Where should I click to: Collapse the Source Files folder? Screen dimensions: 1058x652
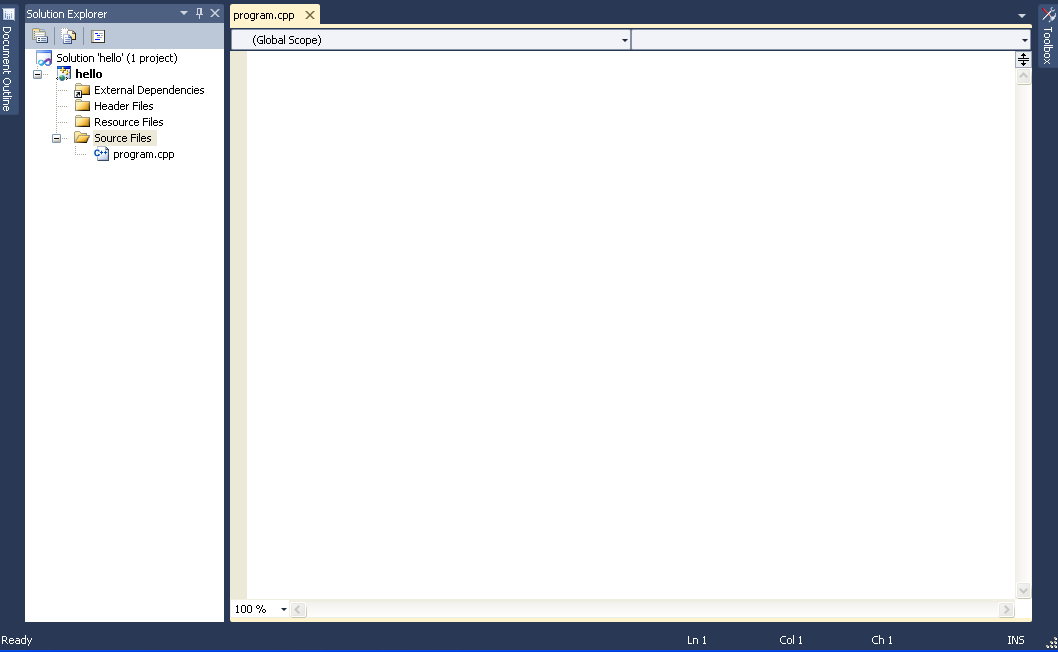pyautogui.click(x=57, y=138)
